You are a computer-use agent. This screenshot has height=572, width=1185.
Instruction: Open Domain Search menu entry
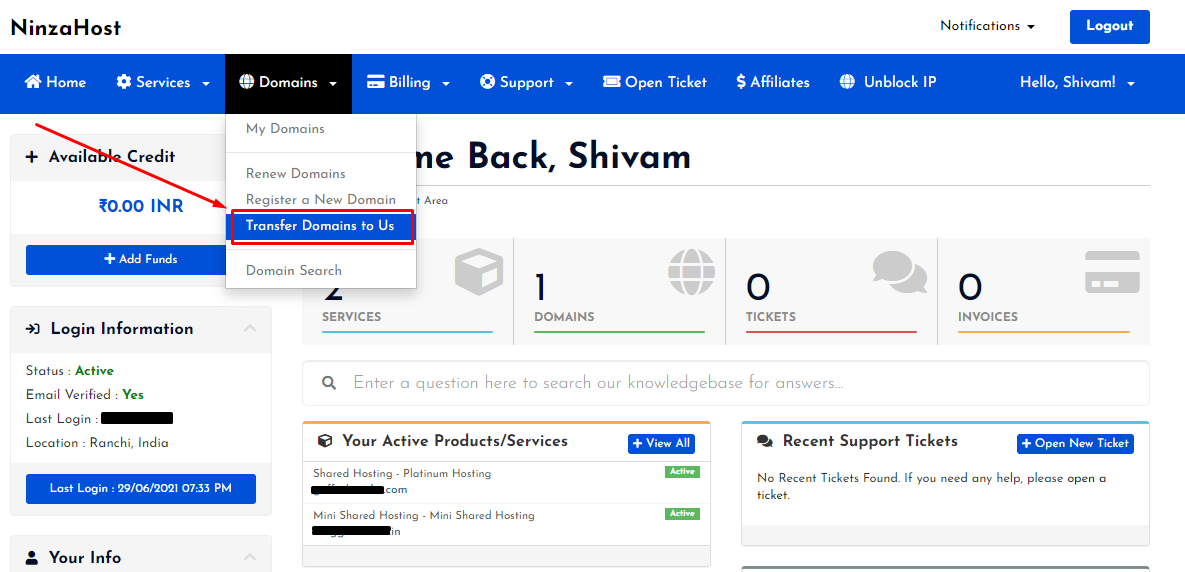(x=293, y=271)
